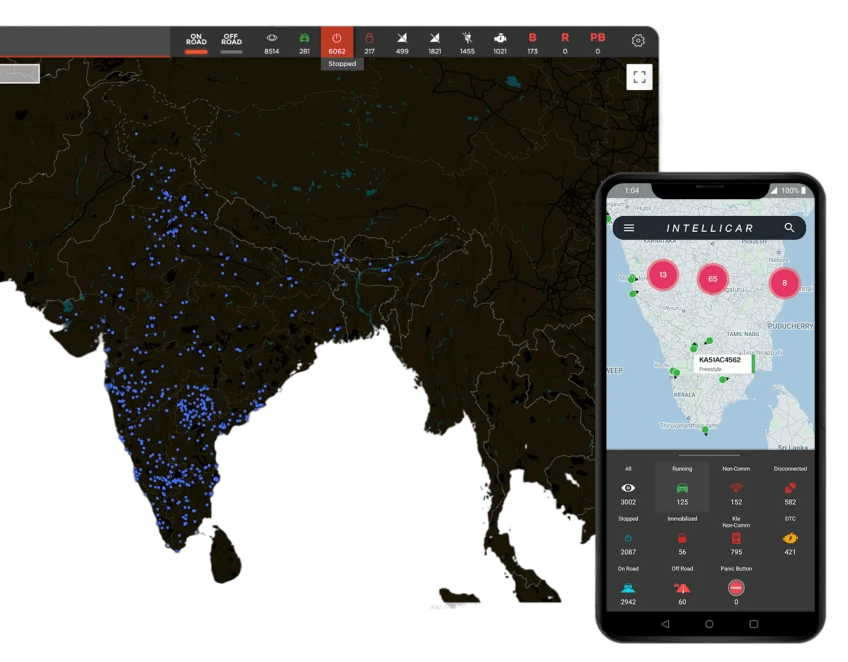Viewport: 848px width, 662px height.
Task: Expand the map cluster marked 13
Action: (x=662, y=274)
